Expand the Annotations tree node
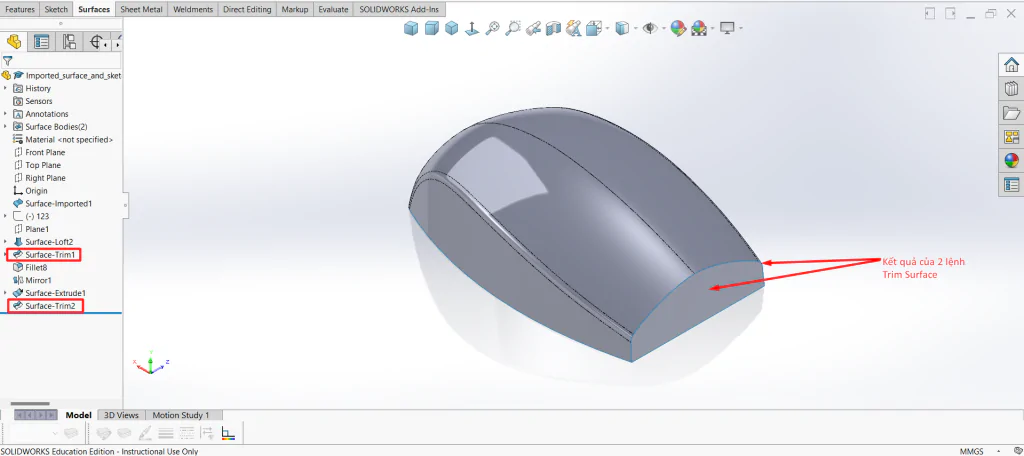 (6, 114)
